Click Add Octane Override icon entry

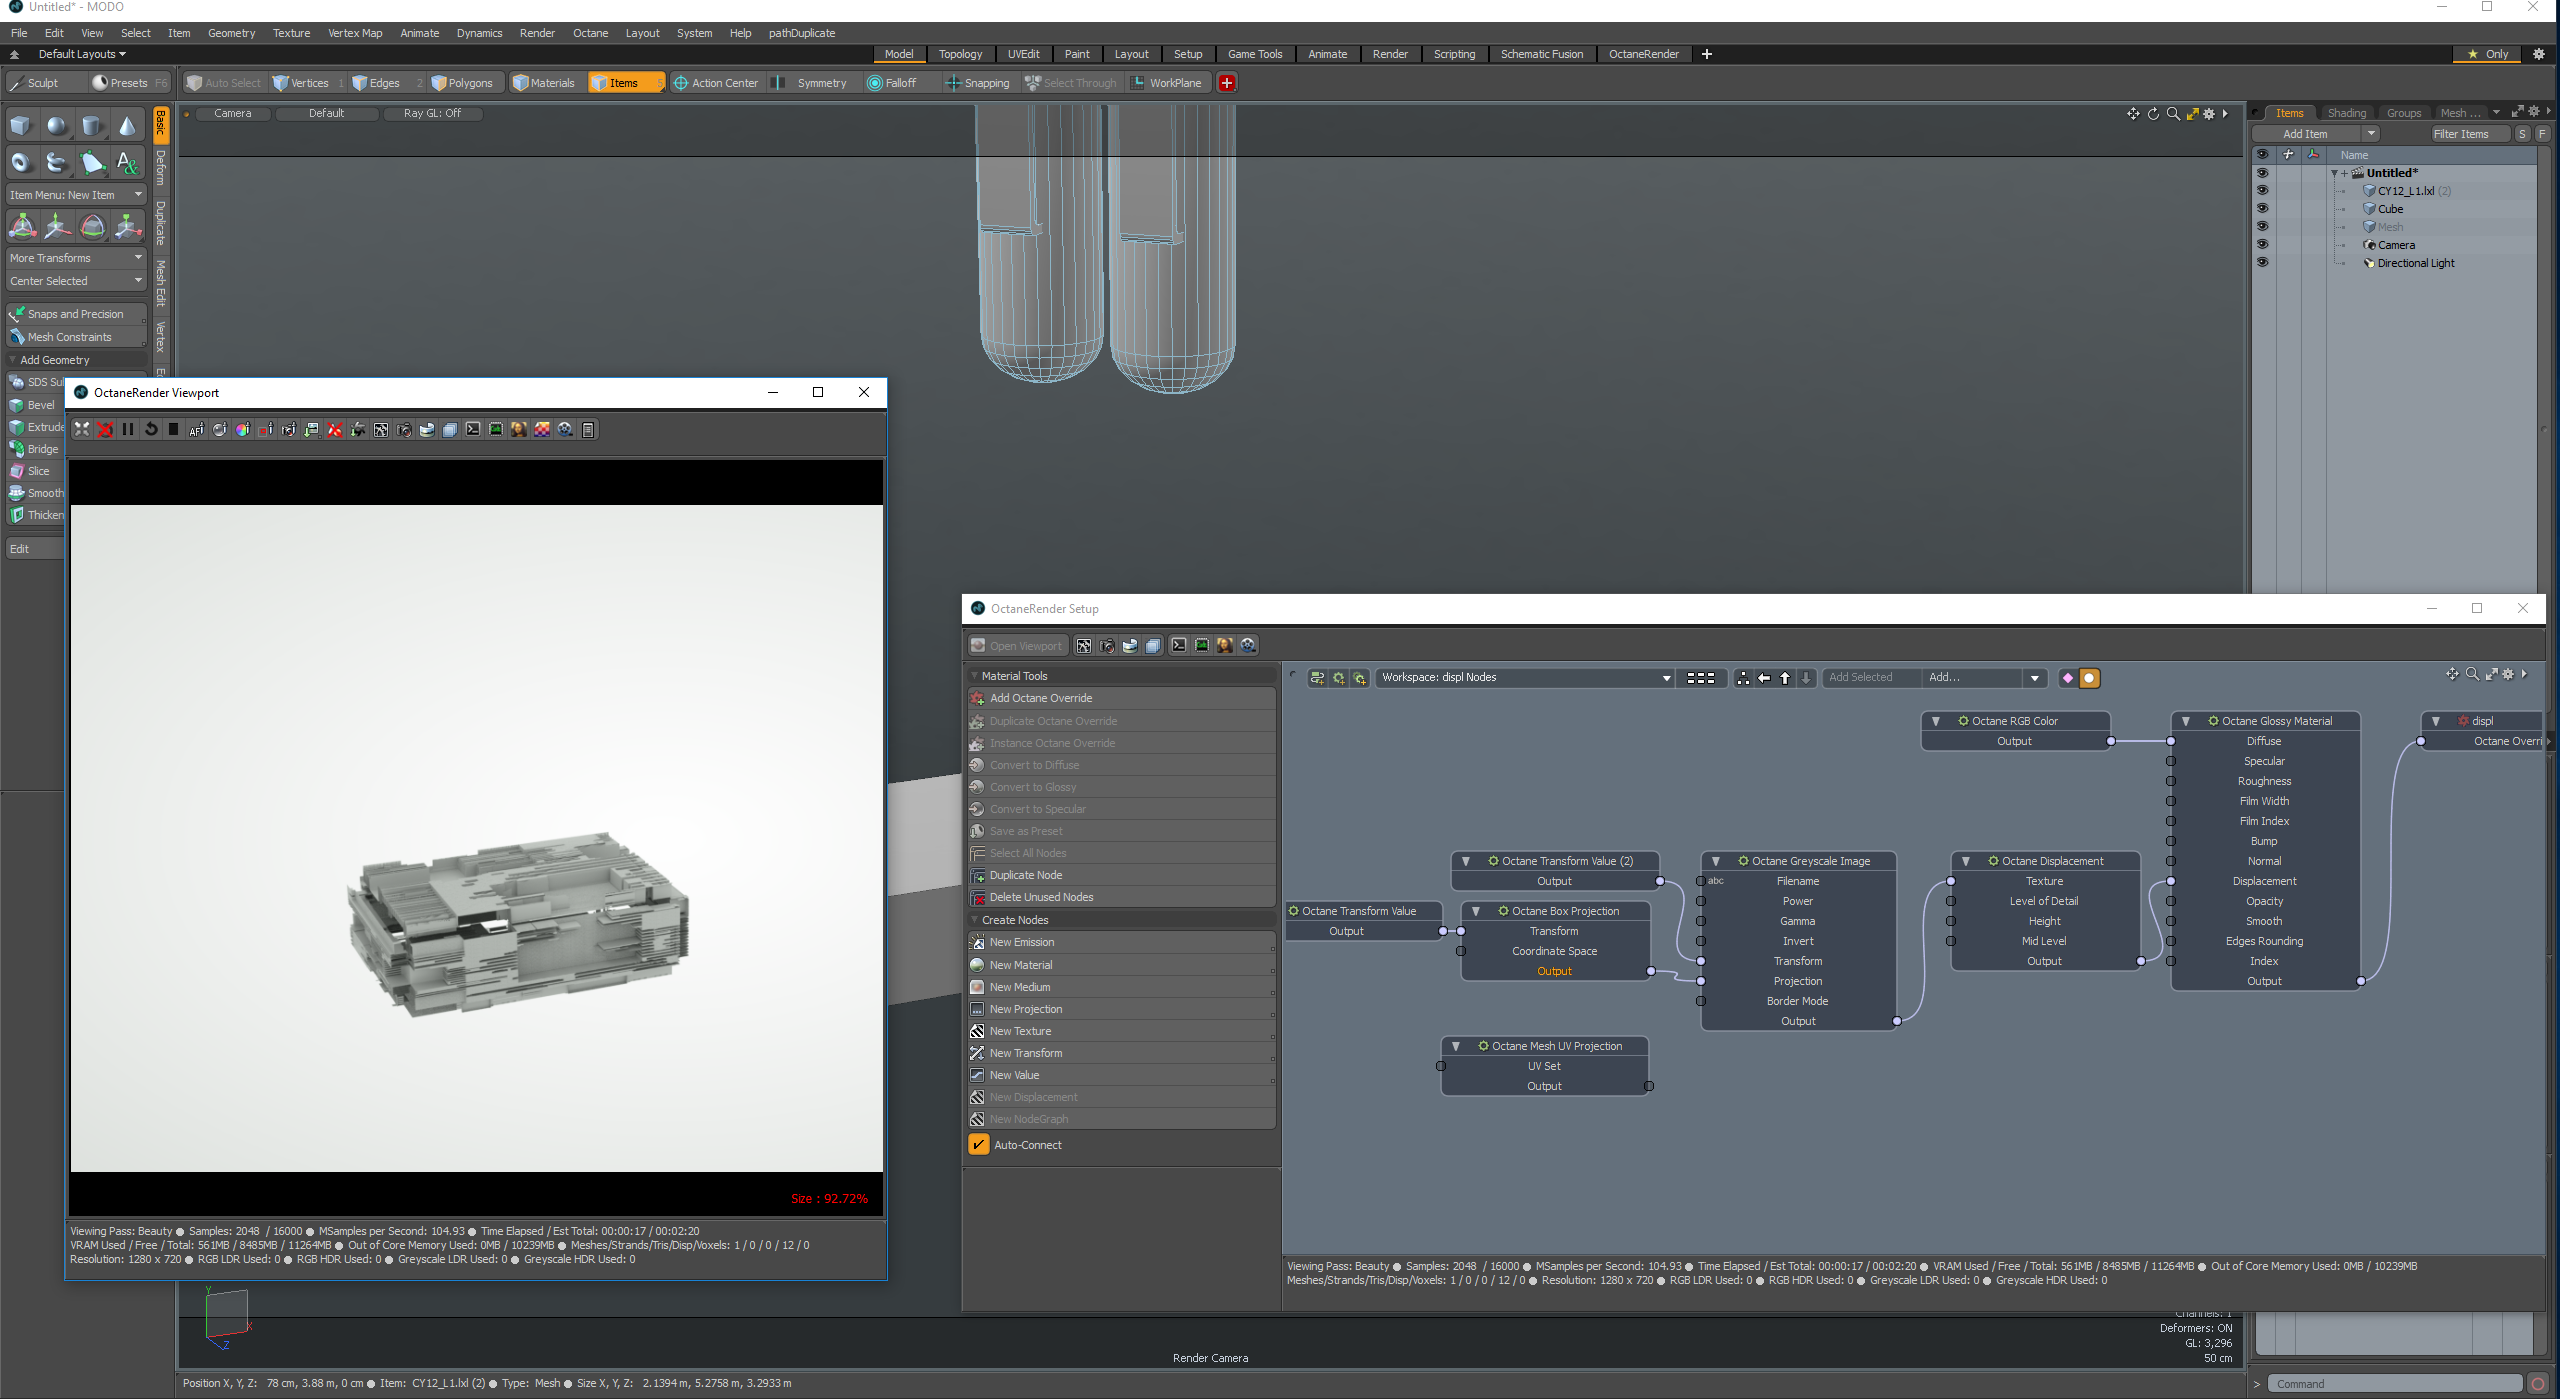pos(978,698)
